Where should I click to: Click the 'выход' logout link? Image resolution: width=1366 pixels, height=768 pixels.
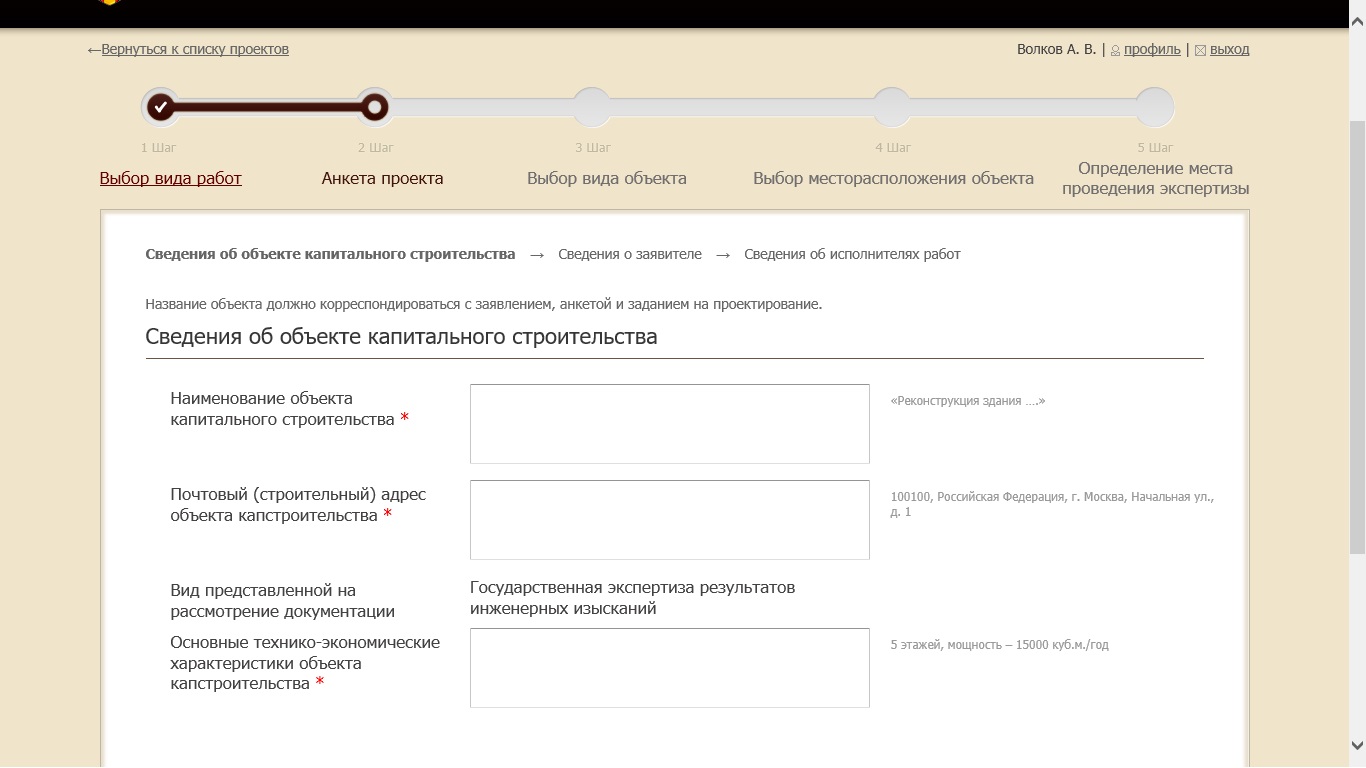point(1229,49)
